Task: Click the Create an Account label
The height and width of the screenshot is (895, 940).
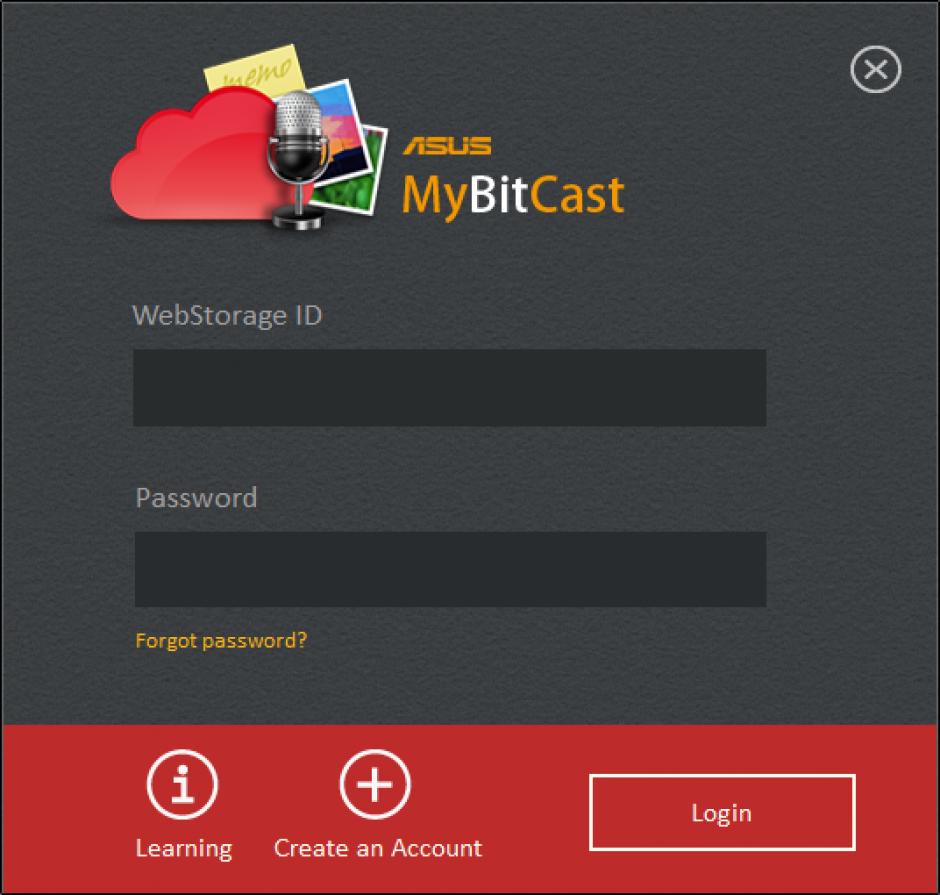Action: 378,848
